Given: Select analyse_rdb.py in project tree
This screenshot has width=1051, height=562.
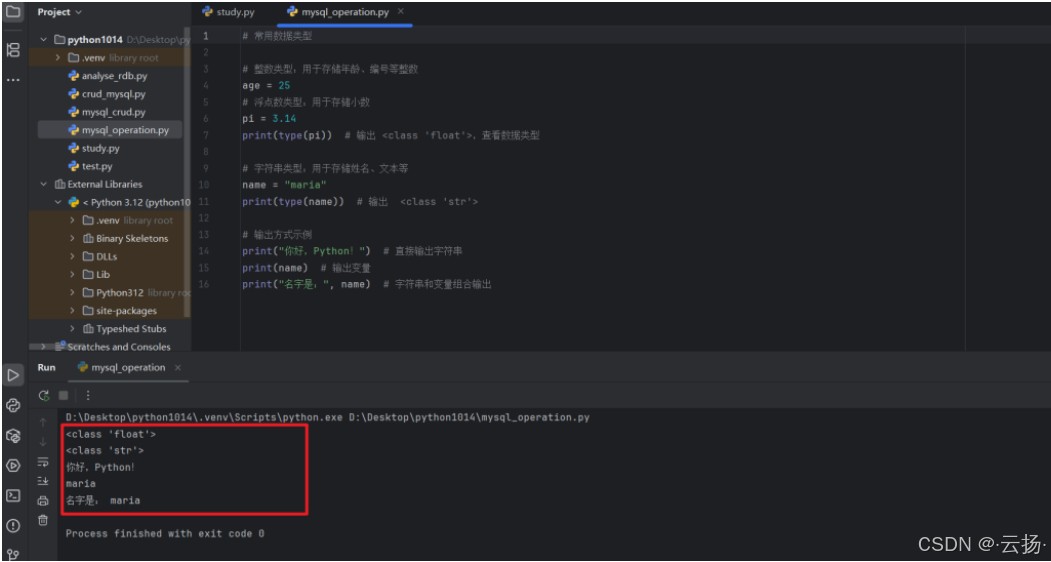Looking at the screenshot, I should click(x=115, y=76).
